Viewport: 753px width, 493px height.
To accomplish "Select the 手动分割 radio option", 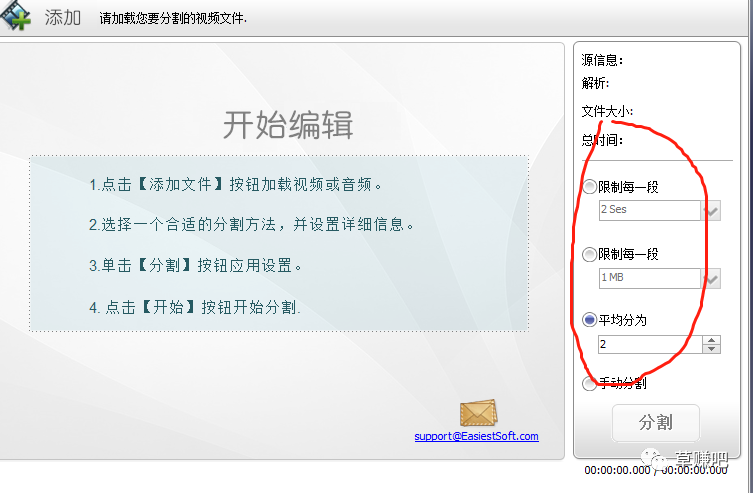I will (589, 383).
